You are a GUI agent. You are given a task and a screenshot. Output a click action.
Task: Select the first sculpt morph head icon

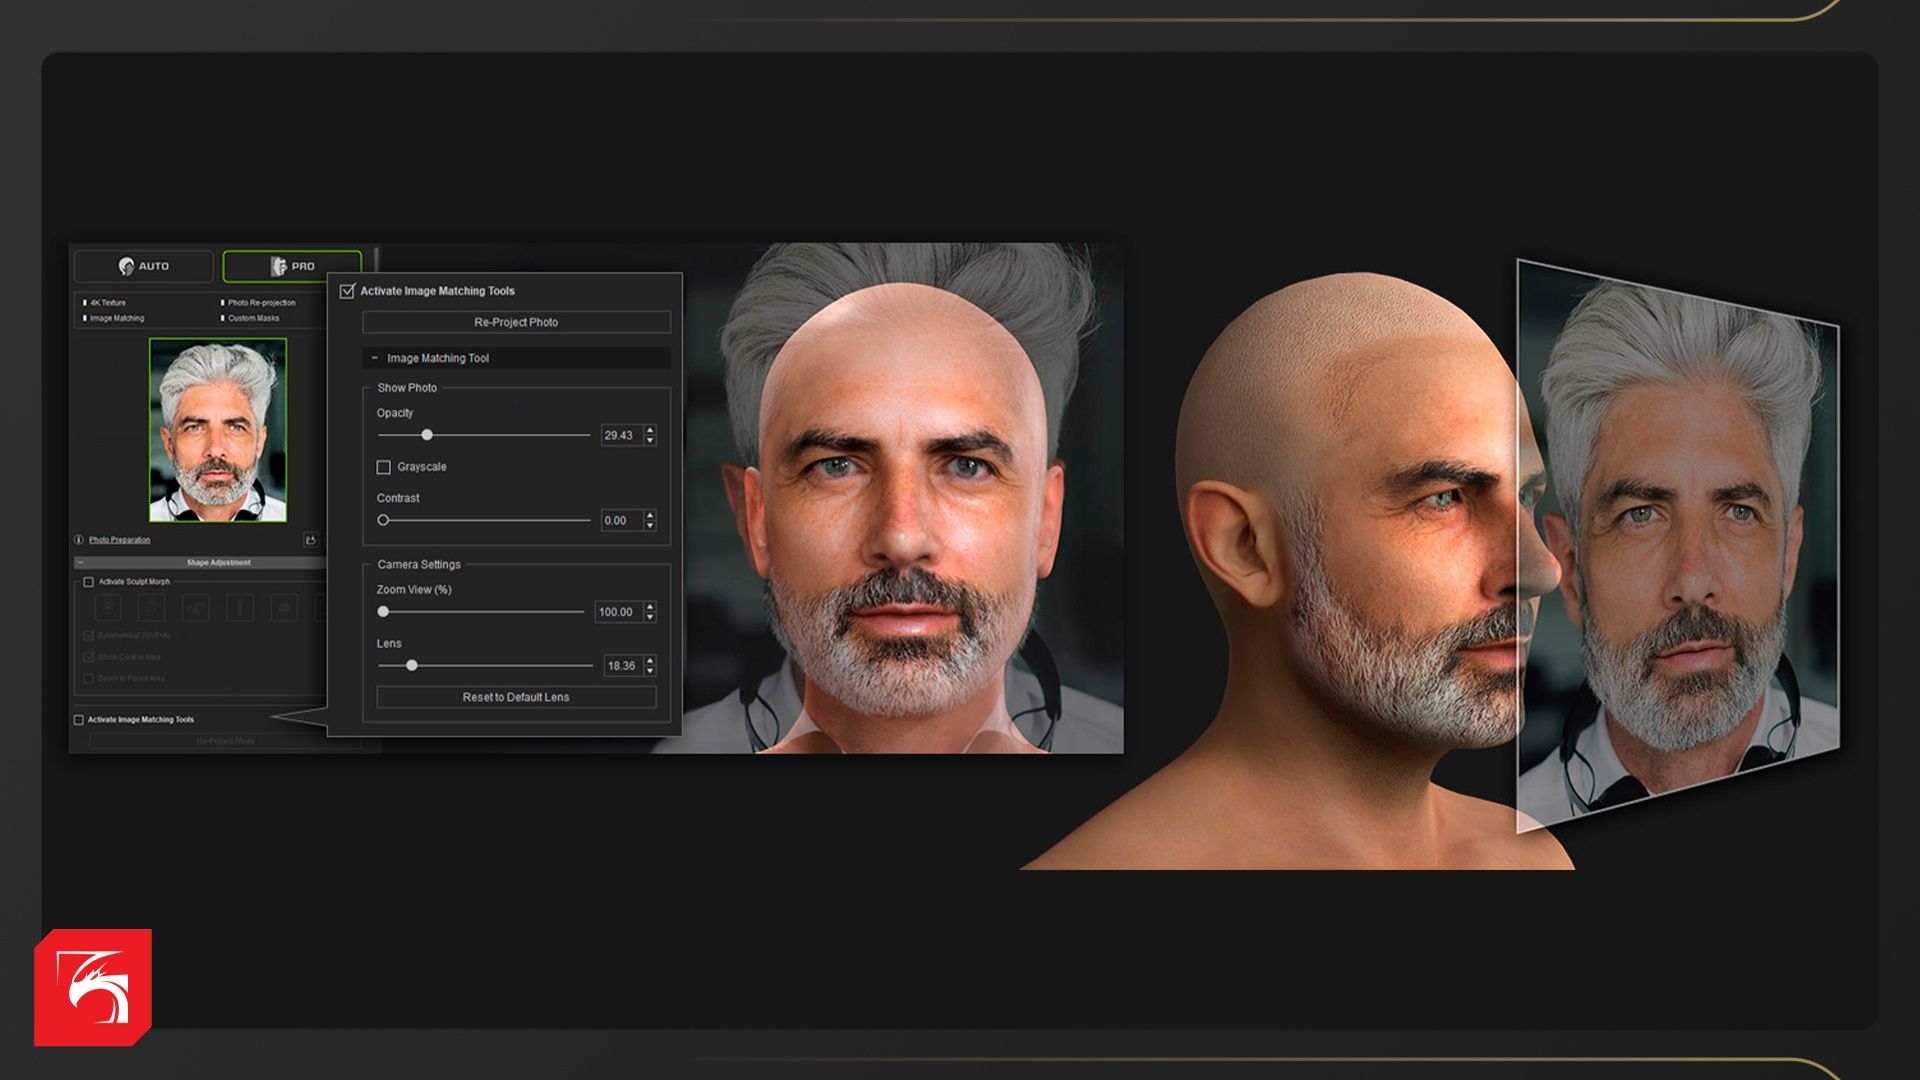click(x=108, y=607)
